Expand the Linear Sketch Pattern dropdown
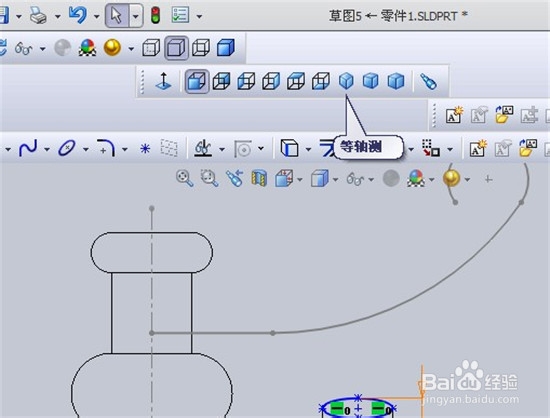The height and width of the screenshot is (418, 550). pos(450,149)
